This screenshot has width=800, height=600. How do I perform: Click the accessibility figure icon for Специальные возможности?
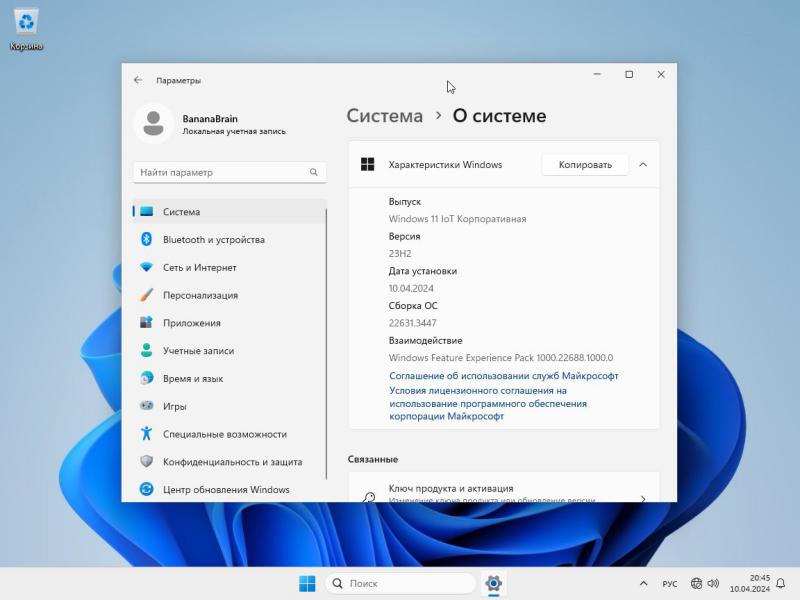(x=146, y=433)
